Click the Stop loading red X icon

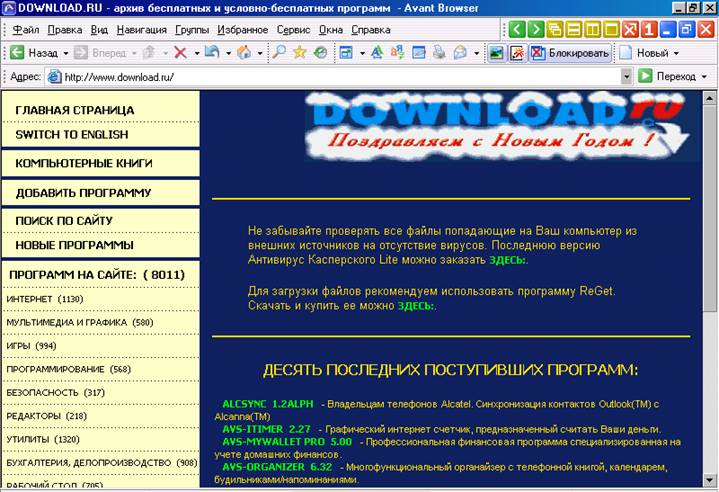180,53
